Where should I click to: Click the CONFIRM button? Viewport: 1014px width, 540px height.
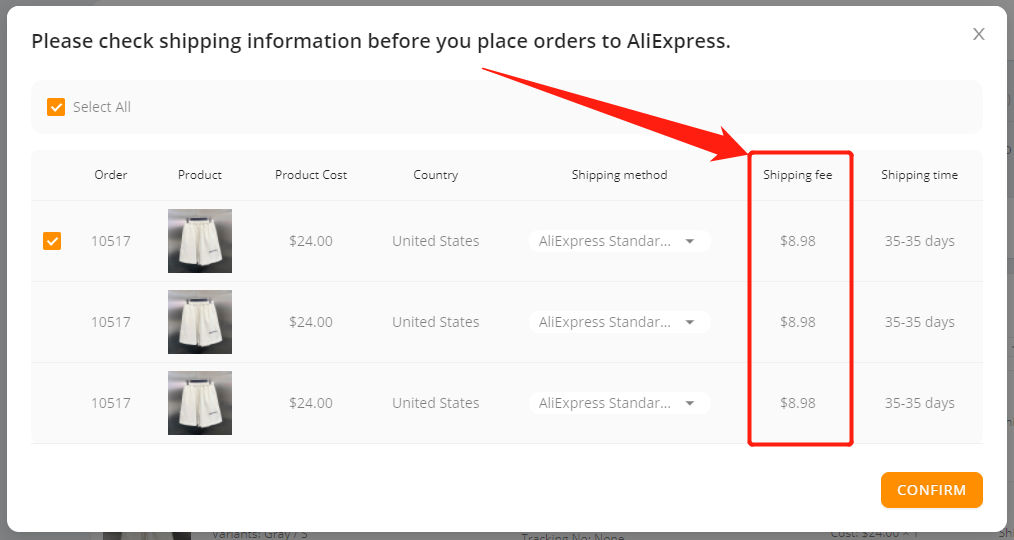point(931,490)
